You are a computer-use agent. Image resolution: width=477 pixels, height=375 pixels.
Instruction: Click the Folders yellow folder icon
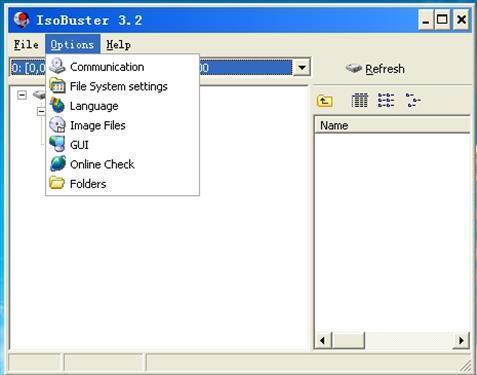pos(57,183)
